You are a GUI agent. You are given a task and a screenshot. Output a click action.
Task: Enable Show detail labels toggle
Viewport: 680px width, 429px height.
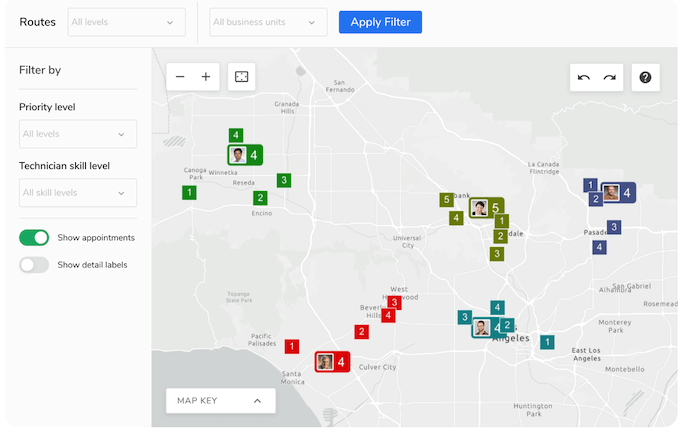[34, 265]
